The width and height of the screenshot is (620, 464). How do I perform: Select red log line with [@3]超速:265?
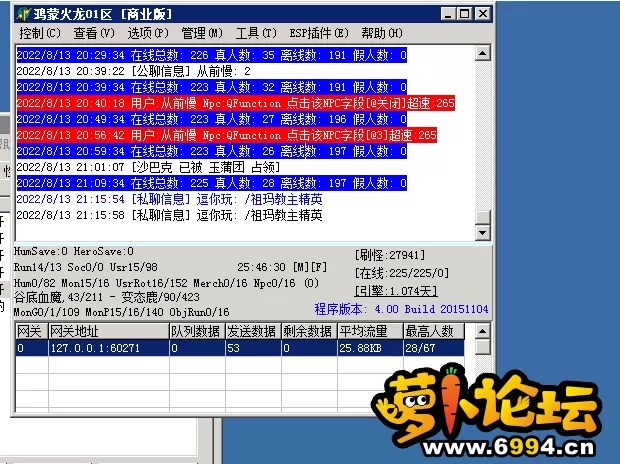click(x=227, y=135)
